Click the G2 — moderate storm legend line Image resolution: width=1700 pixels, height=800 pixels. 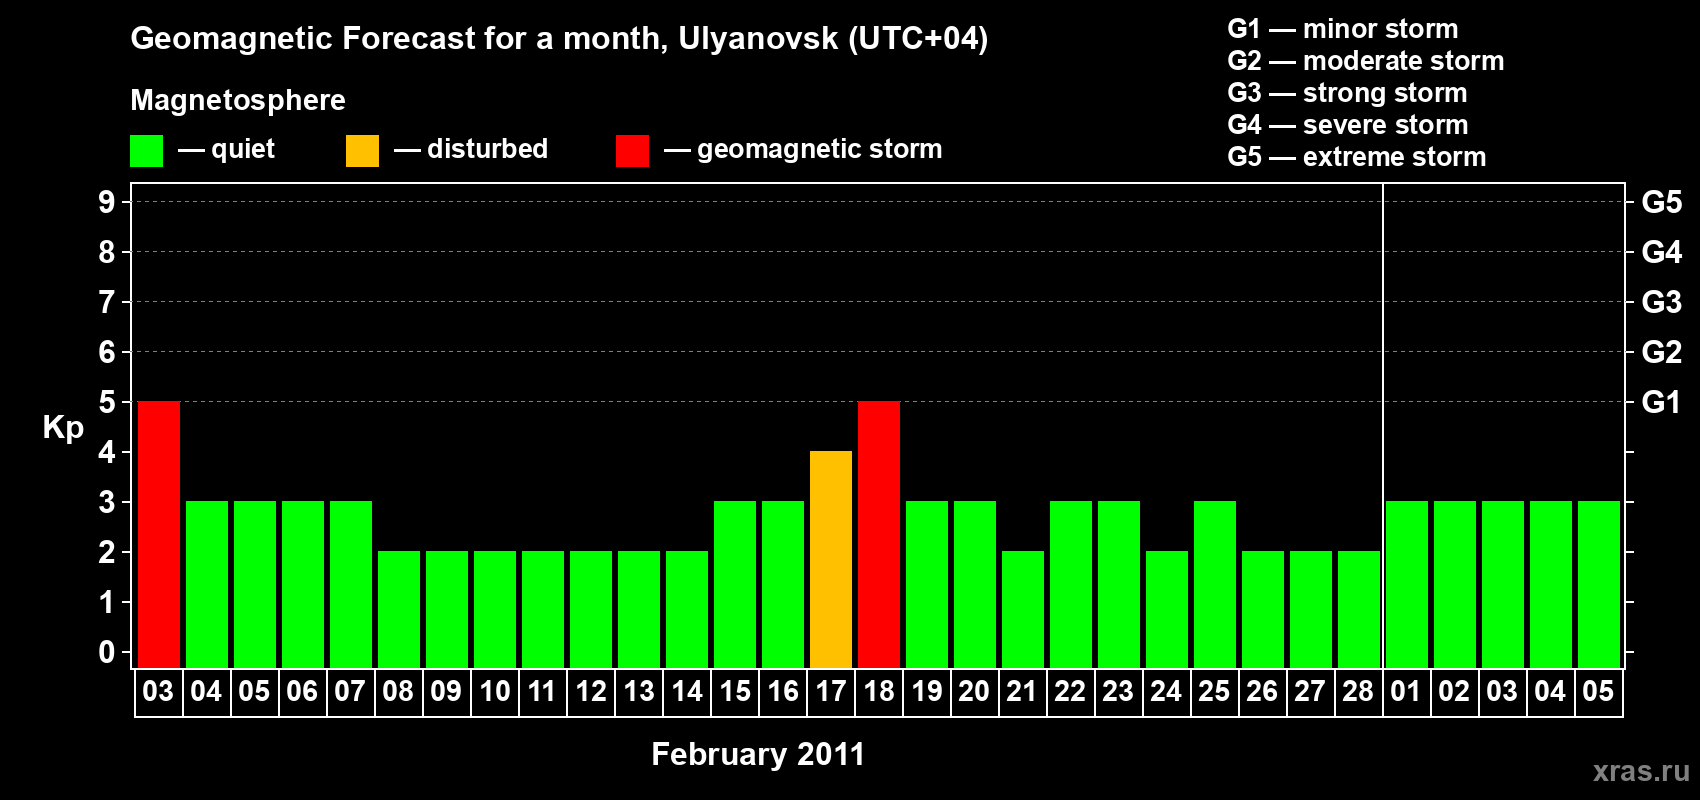(x=1366, y=61)
